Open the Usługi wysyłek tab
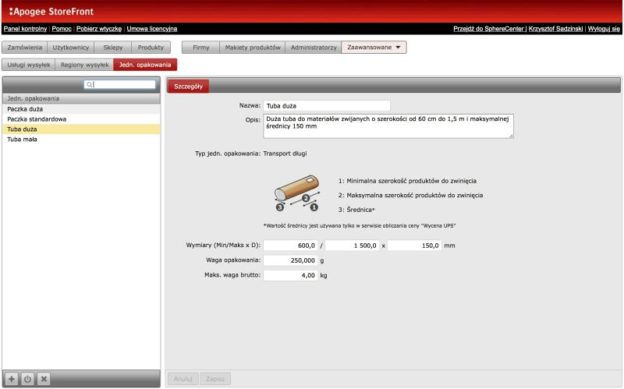 click(29, 65)
